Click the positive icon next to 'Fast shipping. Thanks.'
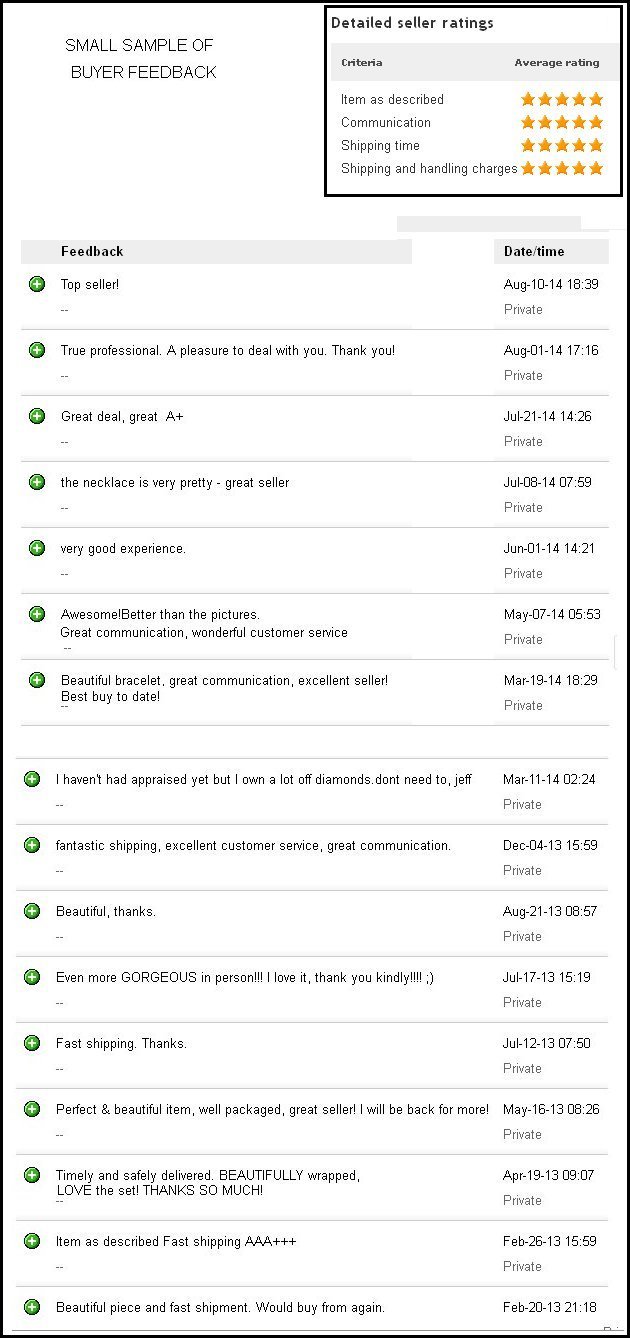 tap(32, 1043)
